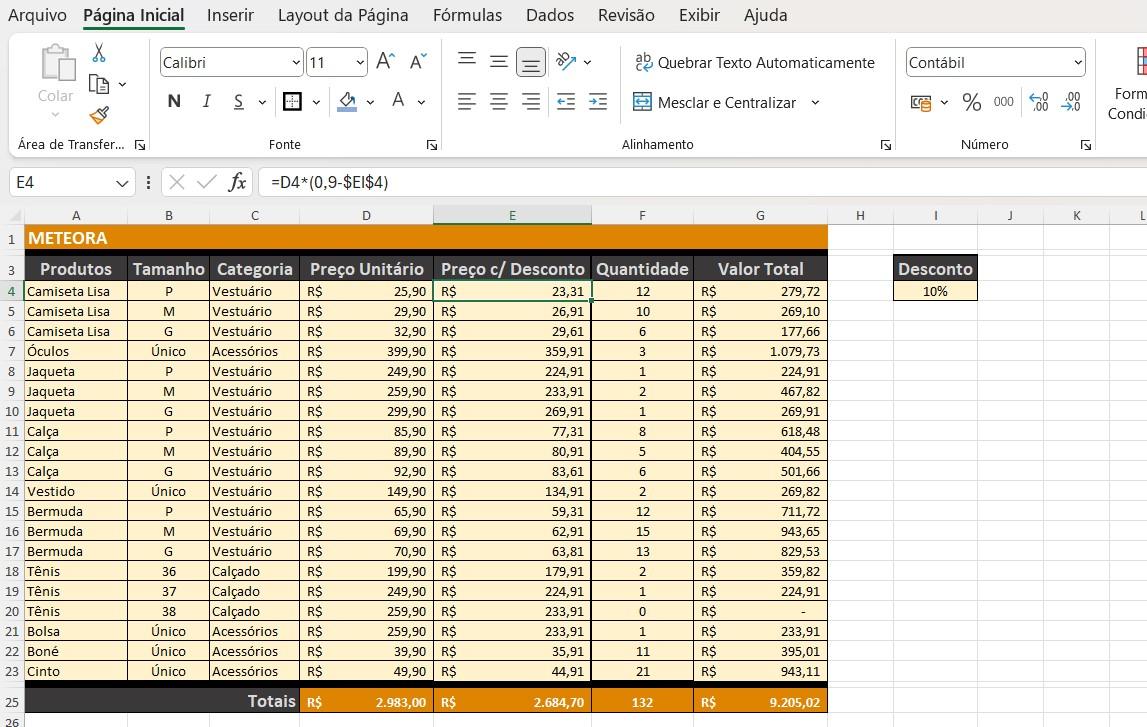Click the Increase Font Size icon

pyautogui.click(x=385, y=62)
